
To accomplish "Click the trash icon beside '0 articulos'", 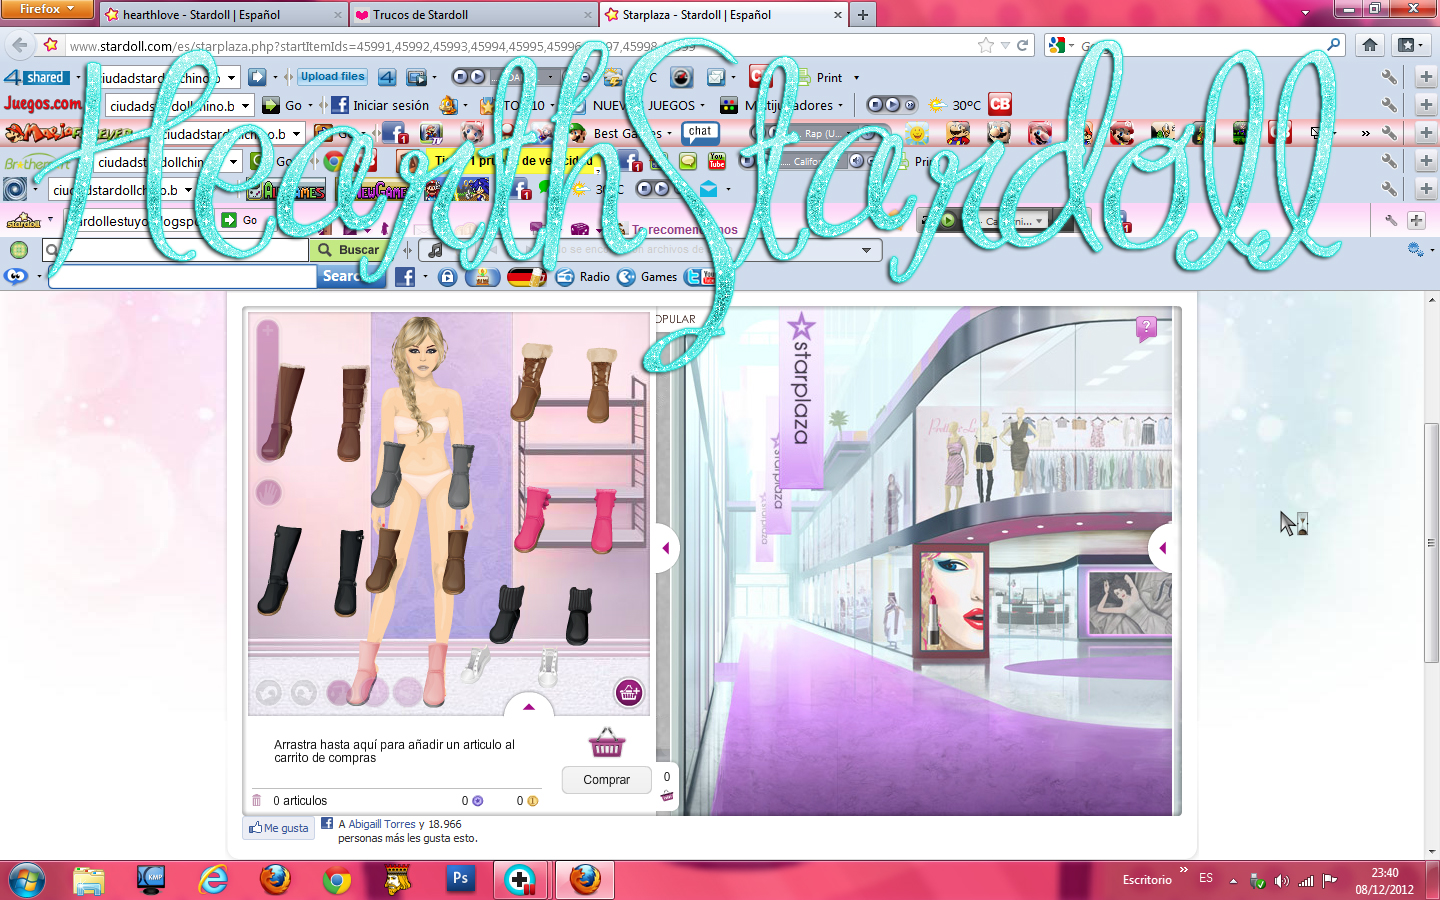I will [x=257, y=800].
